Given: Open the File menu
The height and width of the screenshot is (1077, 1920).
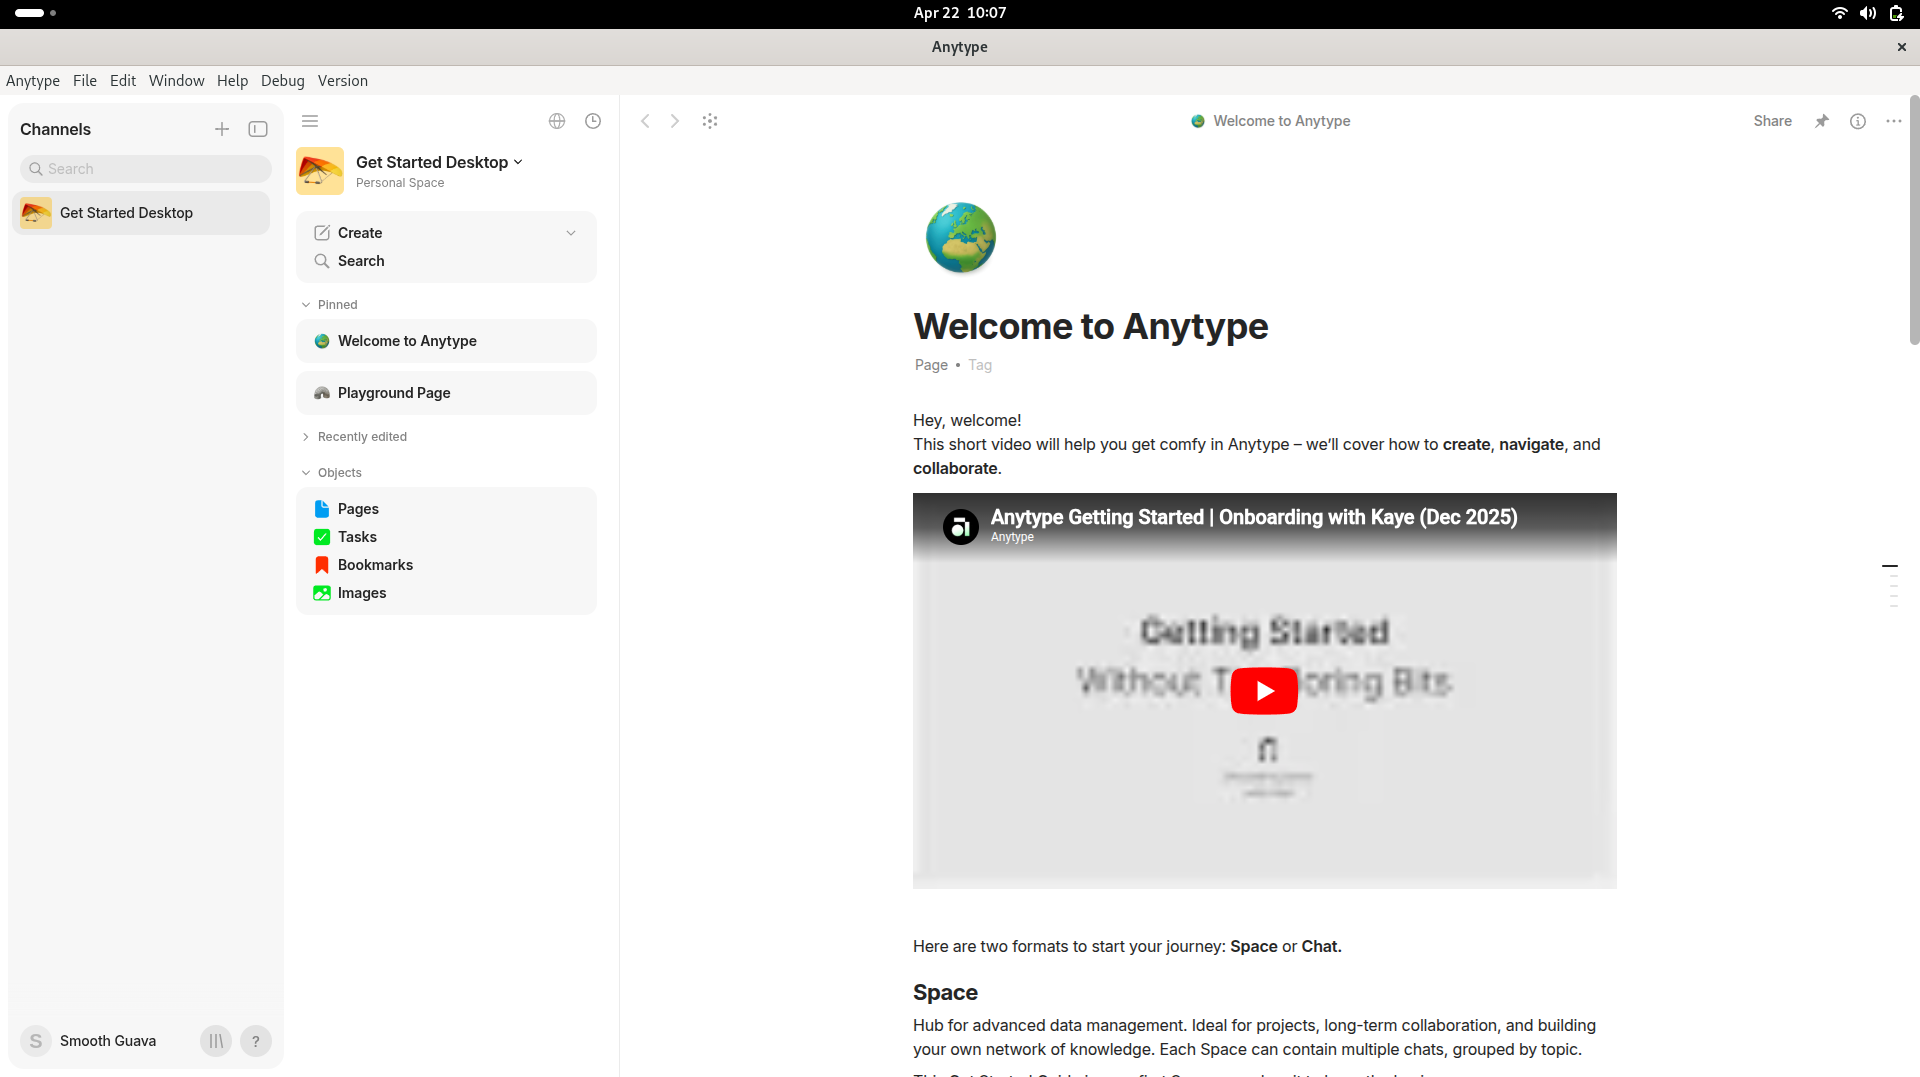Looking at the screenshot, I should (x=85, y=81).
